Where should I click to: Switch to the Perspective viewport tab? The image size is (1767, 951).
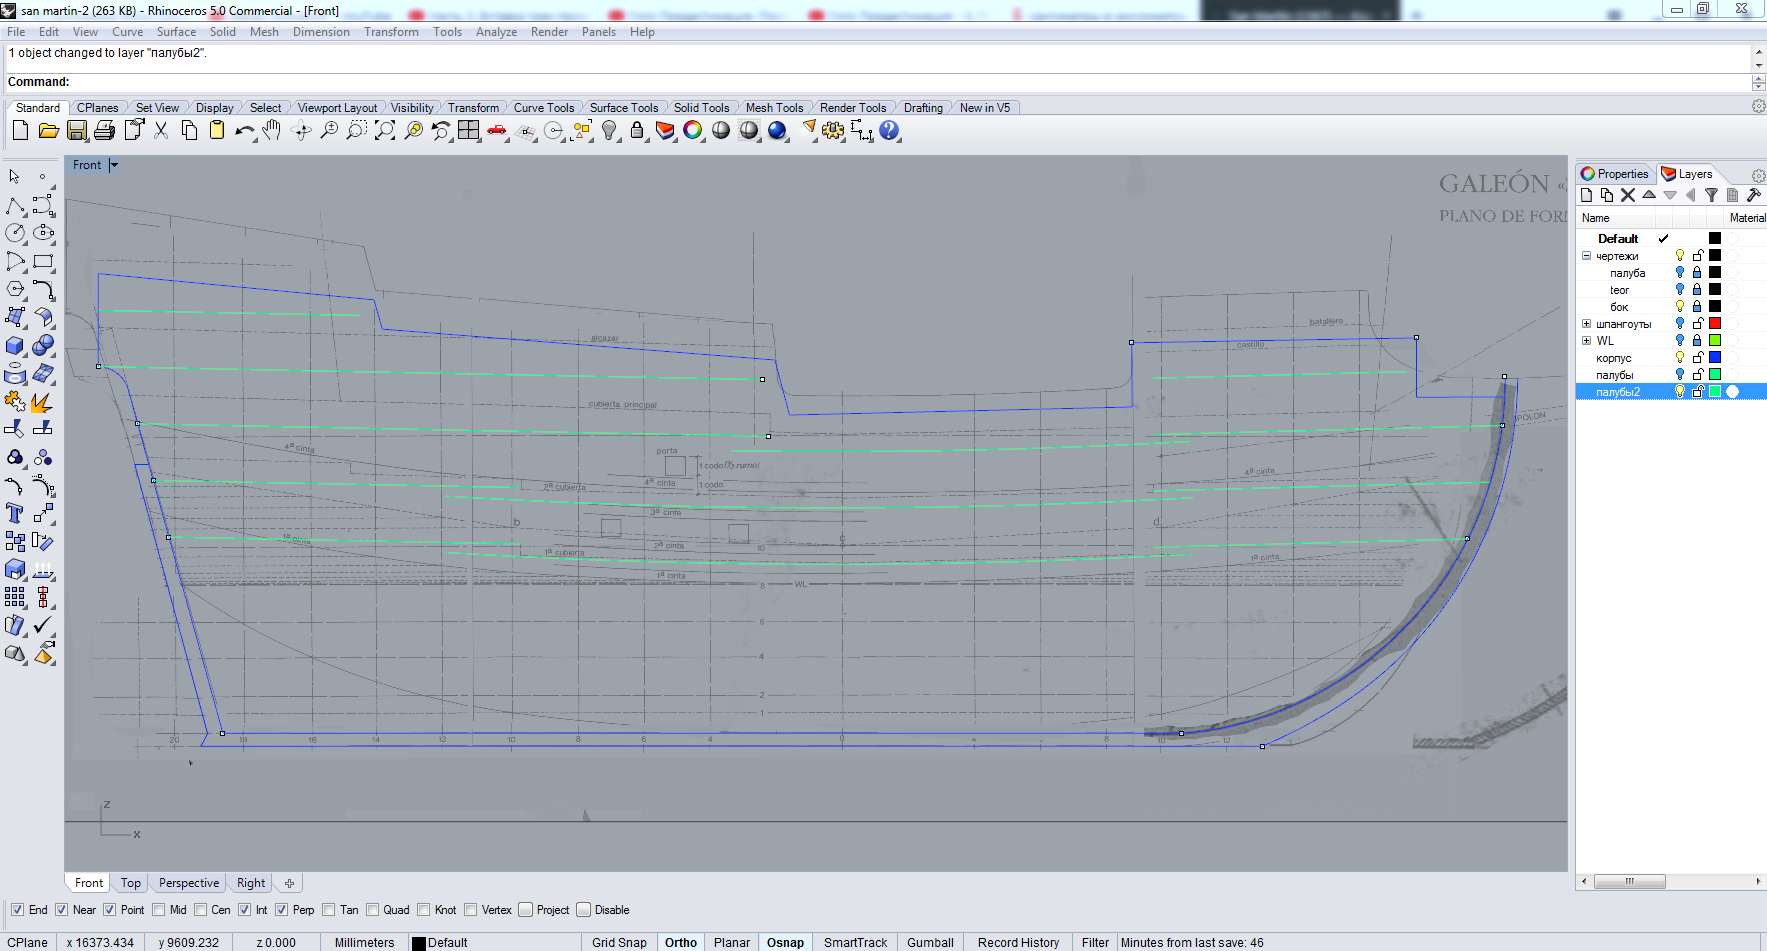click(188, 883)
